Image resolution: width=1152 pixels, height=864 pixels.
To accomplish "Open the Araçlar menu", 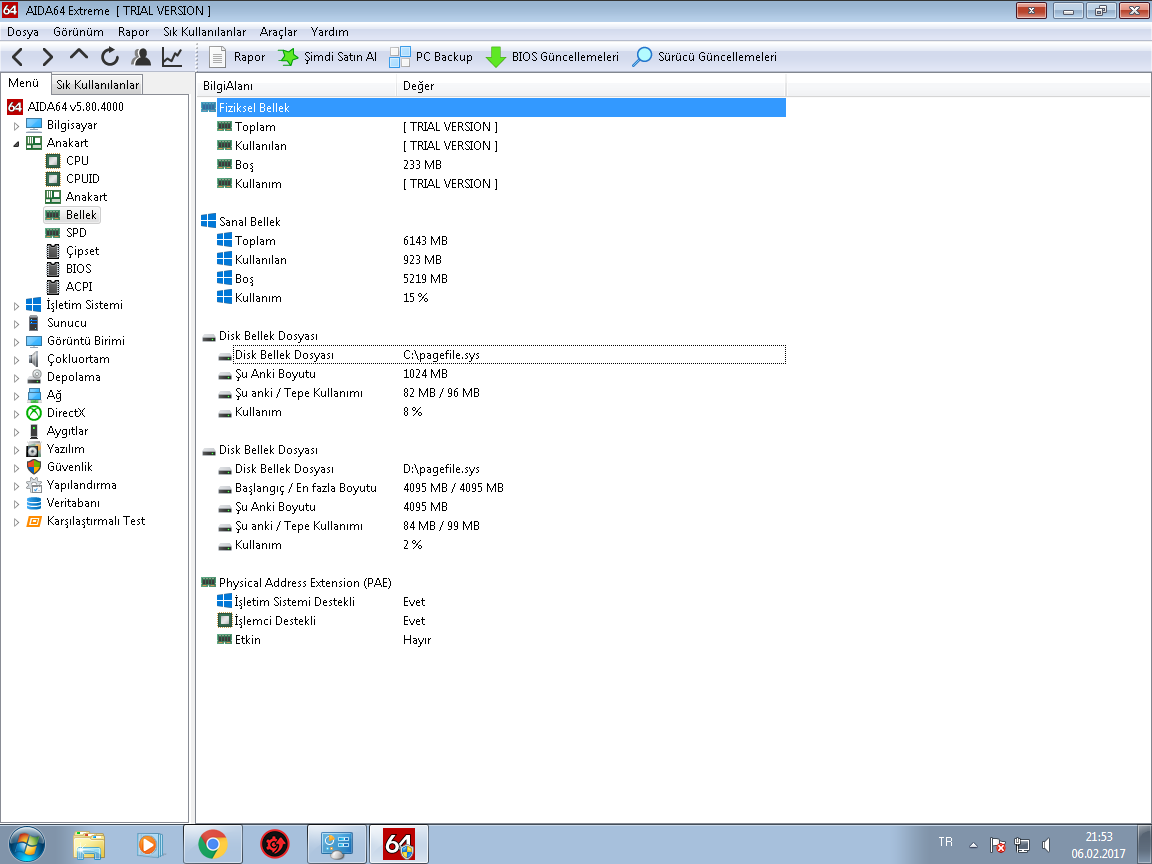I will (278, 32).
